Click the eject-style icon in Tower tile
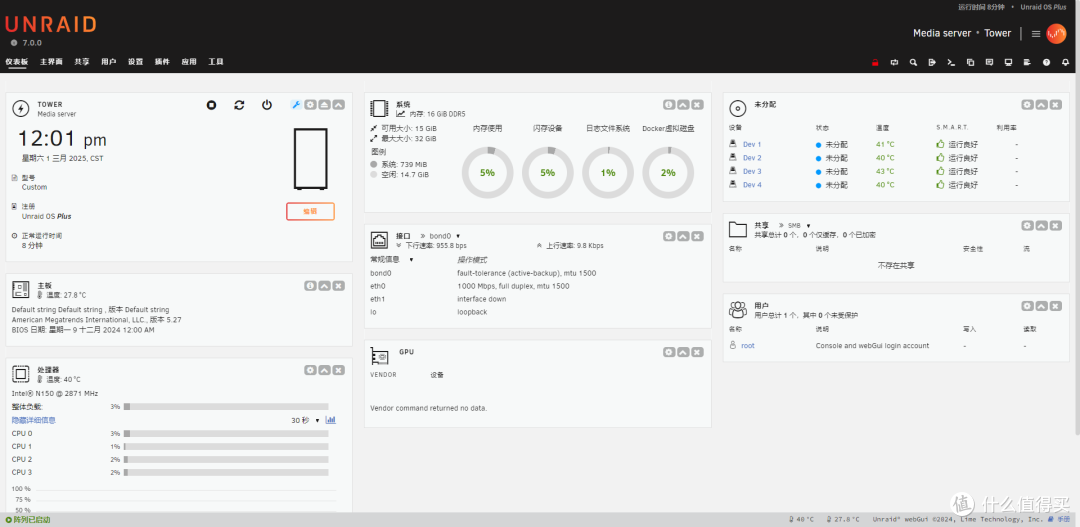Viewport: 1080px width, 527px height. 324,105
